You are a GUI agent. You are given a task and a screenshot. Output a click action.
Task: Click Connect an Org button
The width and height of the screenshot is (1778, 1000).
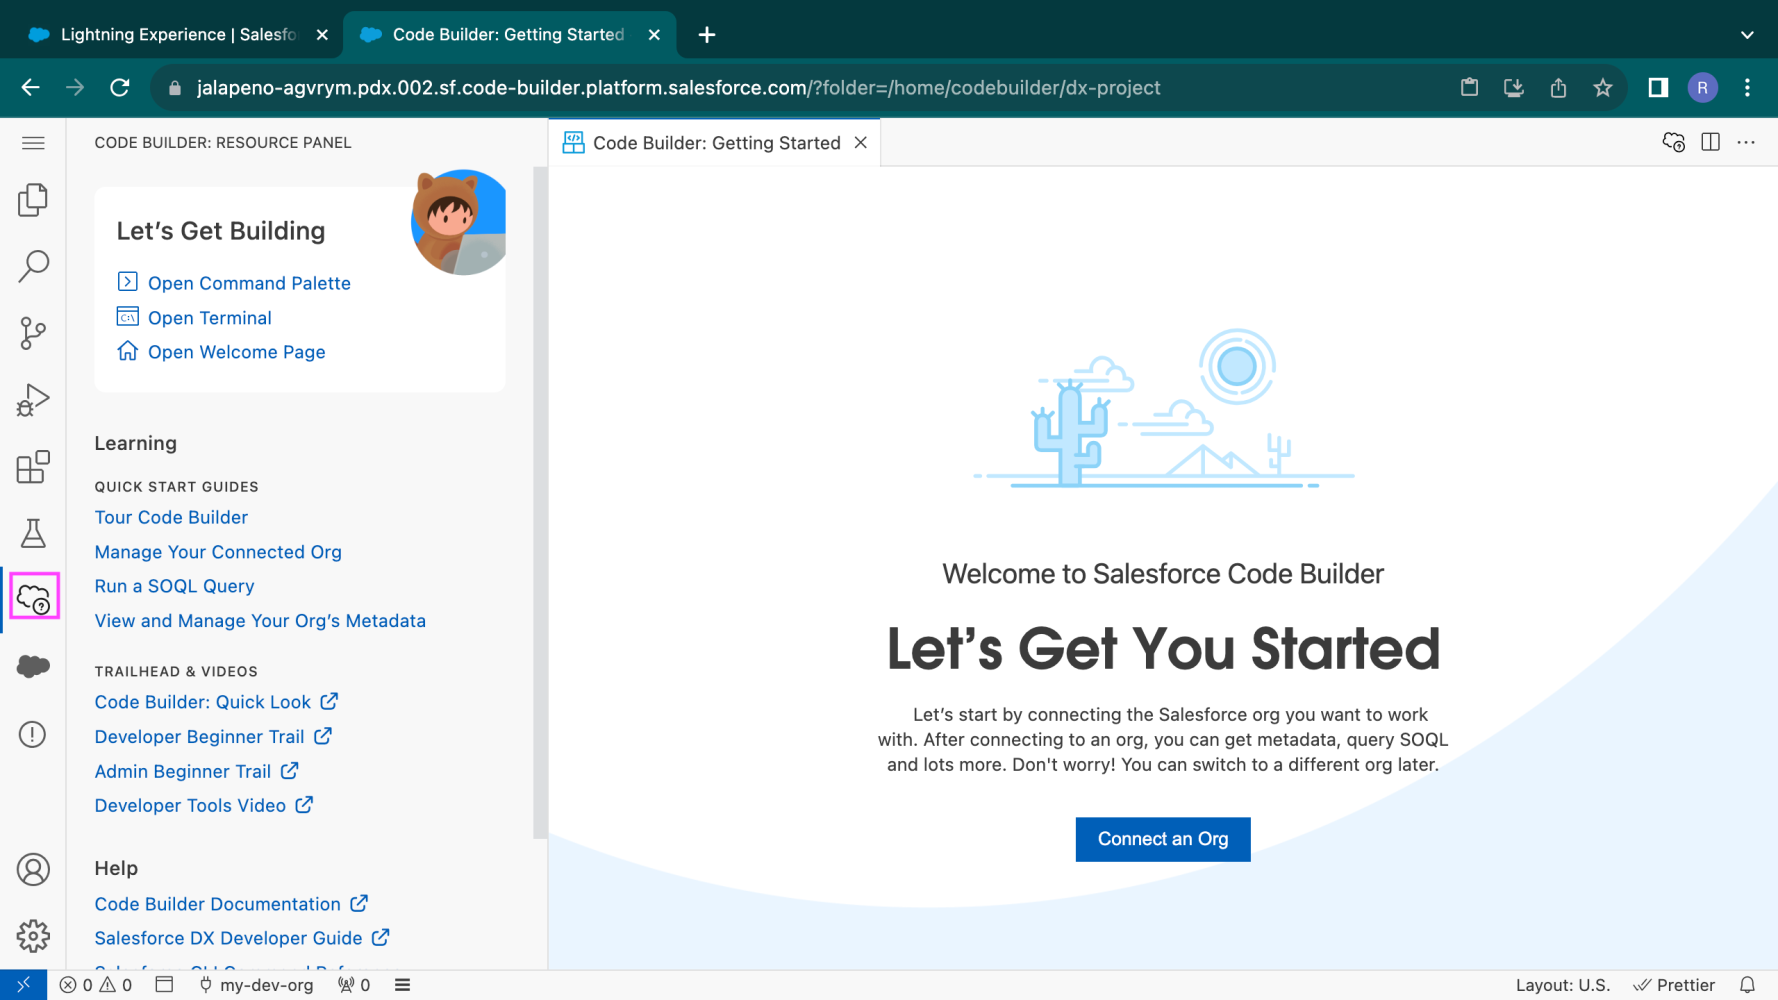point(1163,839)
